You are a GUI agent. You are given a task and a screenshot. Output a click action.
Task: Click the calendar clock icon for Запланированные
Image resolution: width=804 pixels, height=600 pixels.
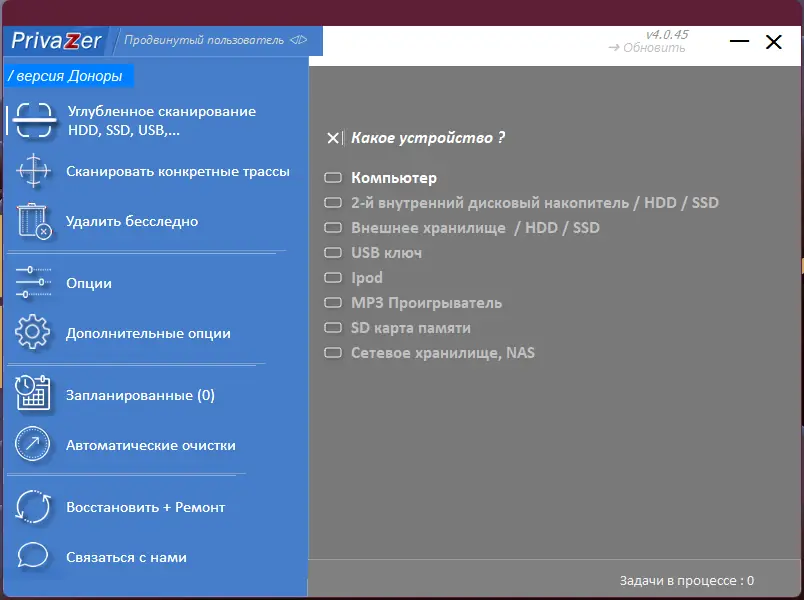click(33, 394)
